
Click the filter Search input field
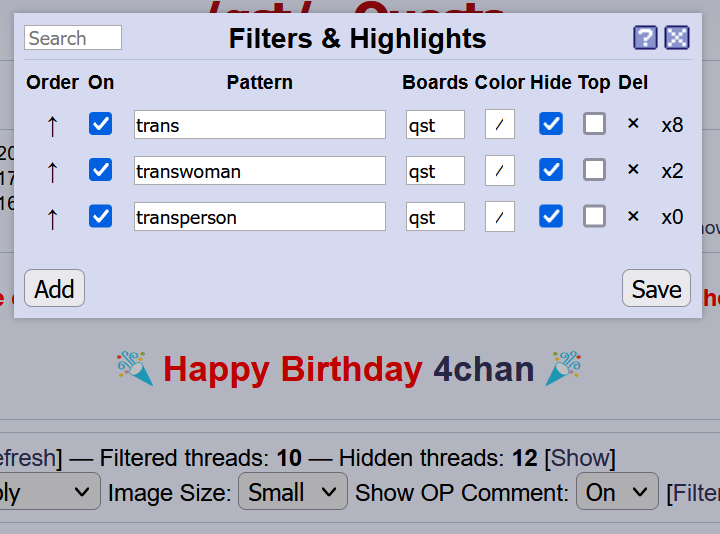tap(73, 38)
